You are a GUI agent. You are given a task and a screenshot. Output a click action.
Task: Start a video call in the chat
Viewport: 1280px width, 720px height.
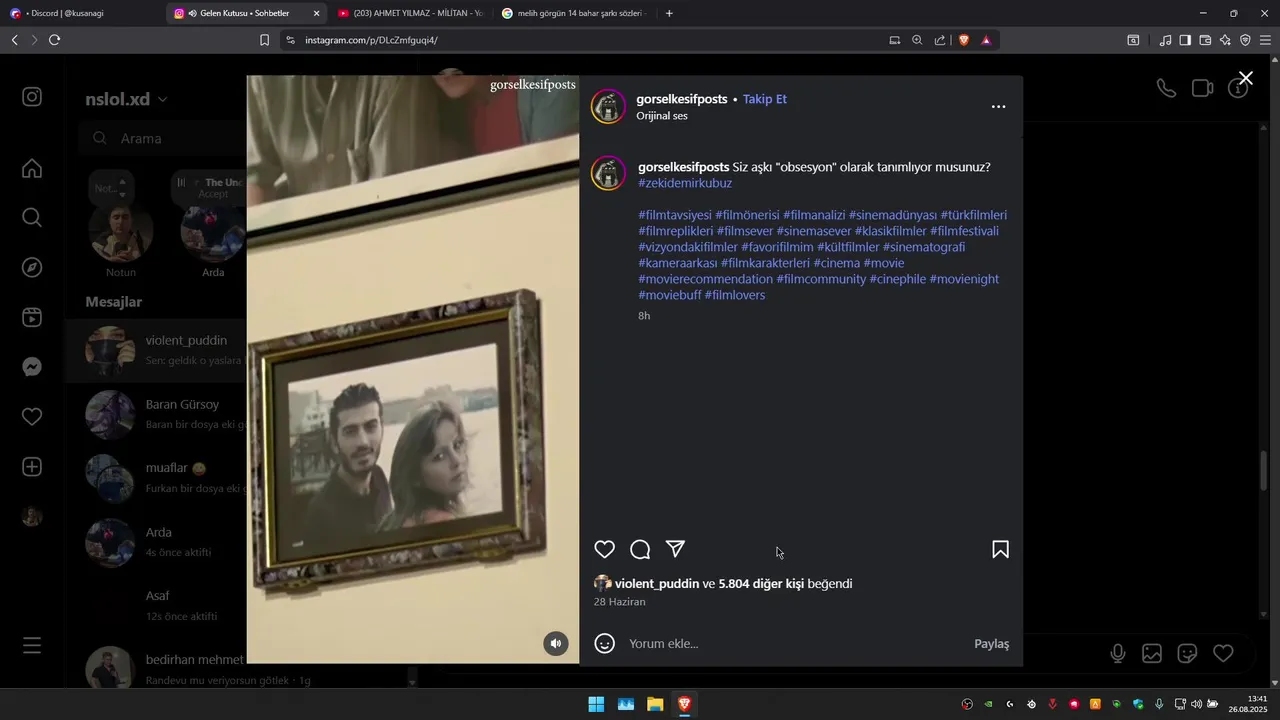click(1202, 88)
